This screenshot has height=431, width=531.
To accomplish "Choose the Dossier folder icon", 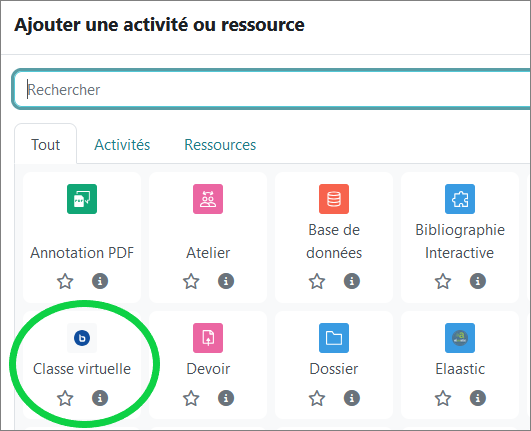I will 334,338.
